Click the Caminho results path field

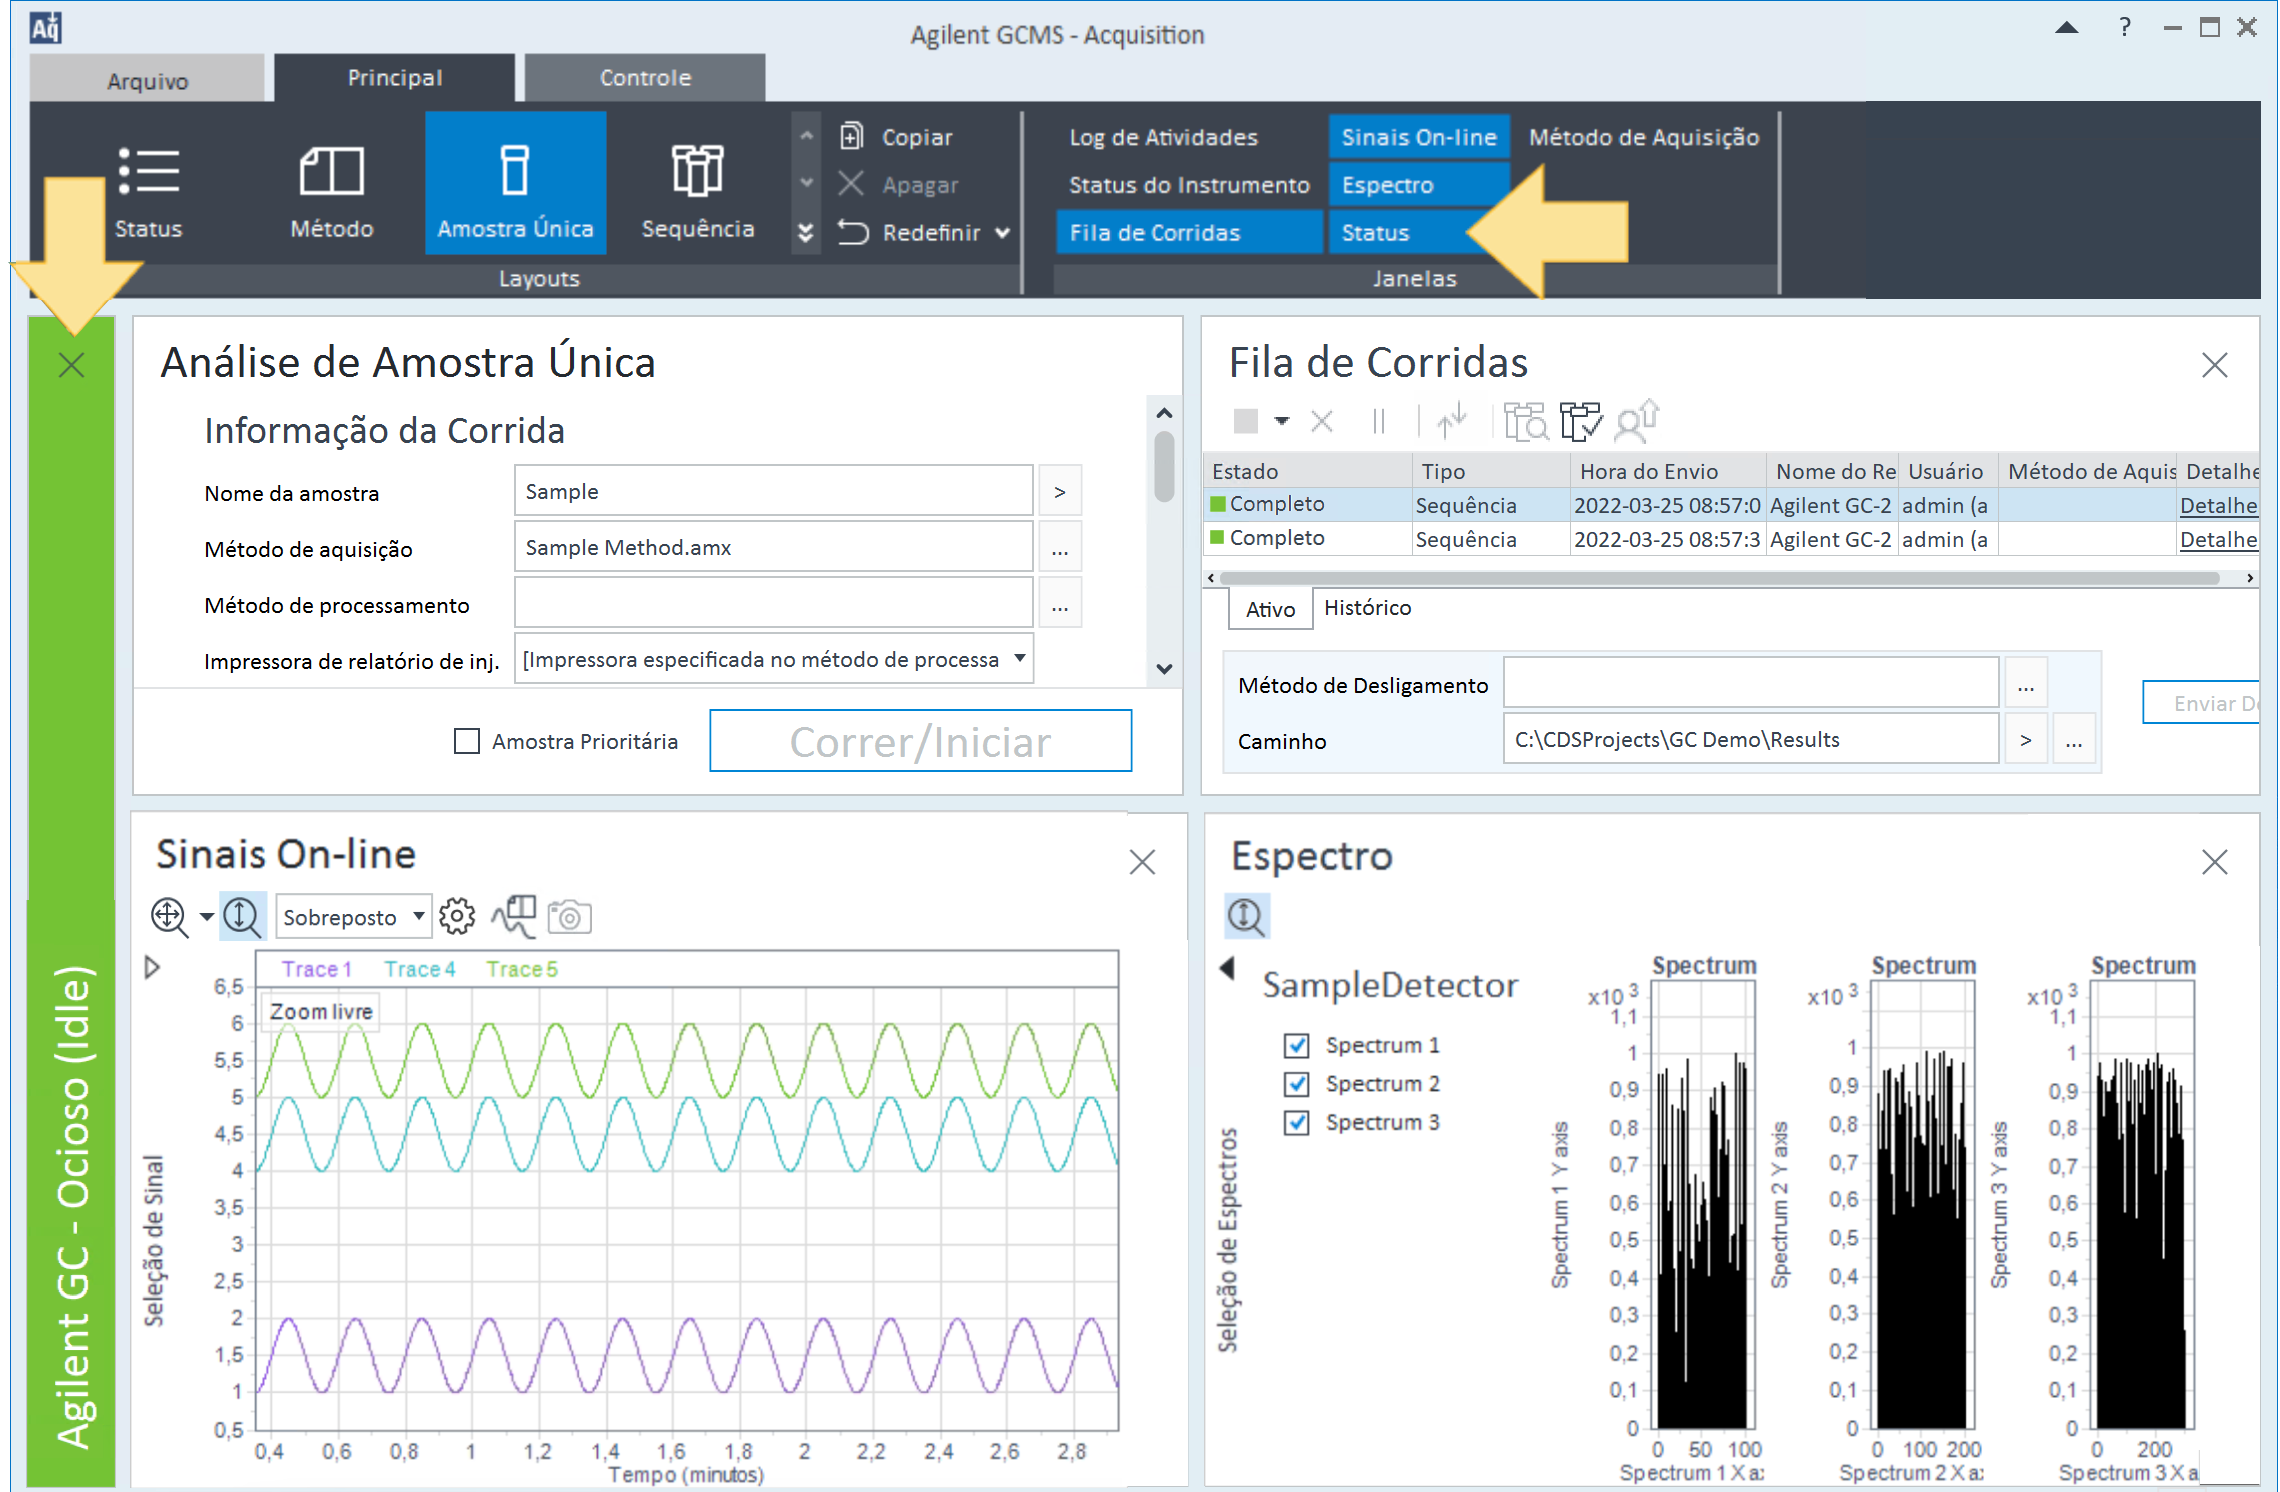click(1751, 739)
